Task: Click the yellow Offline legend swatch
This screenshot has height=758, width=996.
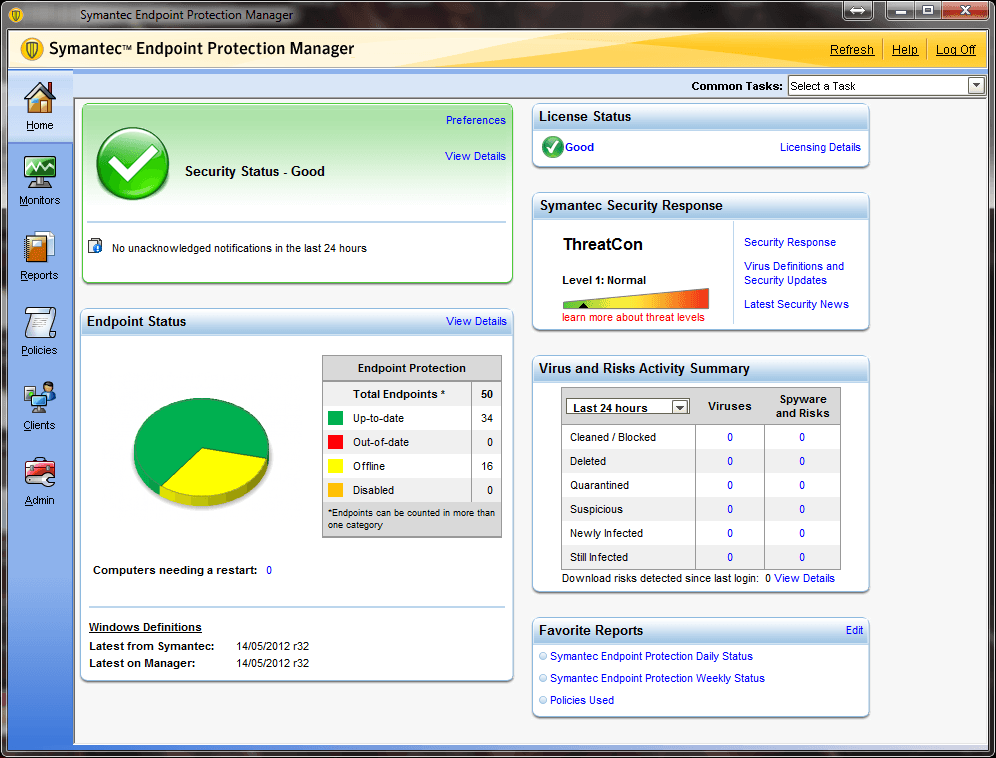Action: pyautogui.click(x=335, y=466)
